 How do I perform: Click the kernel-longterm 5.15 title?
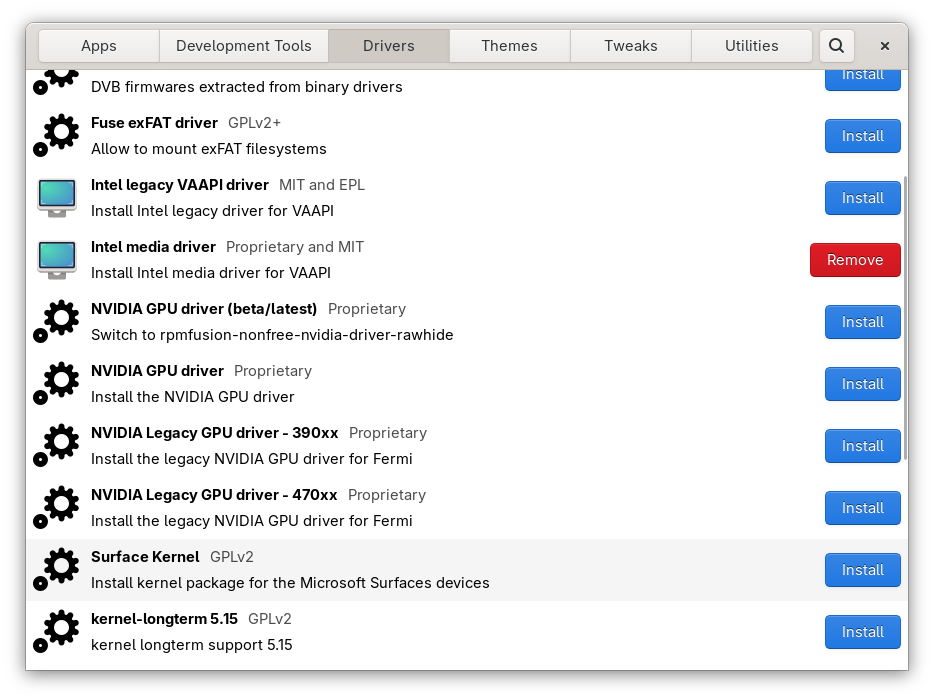164,619
